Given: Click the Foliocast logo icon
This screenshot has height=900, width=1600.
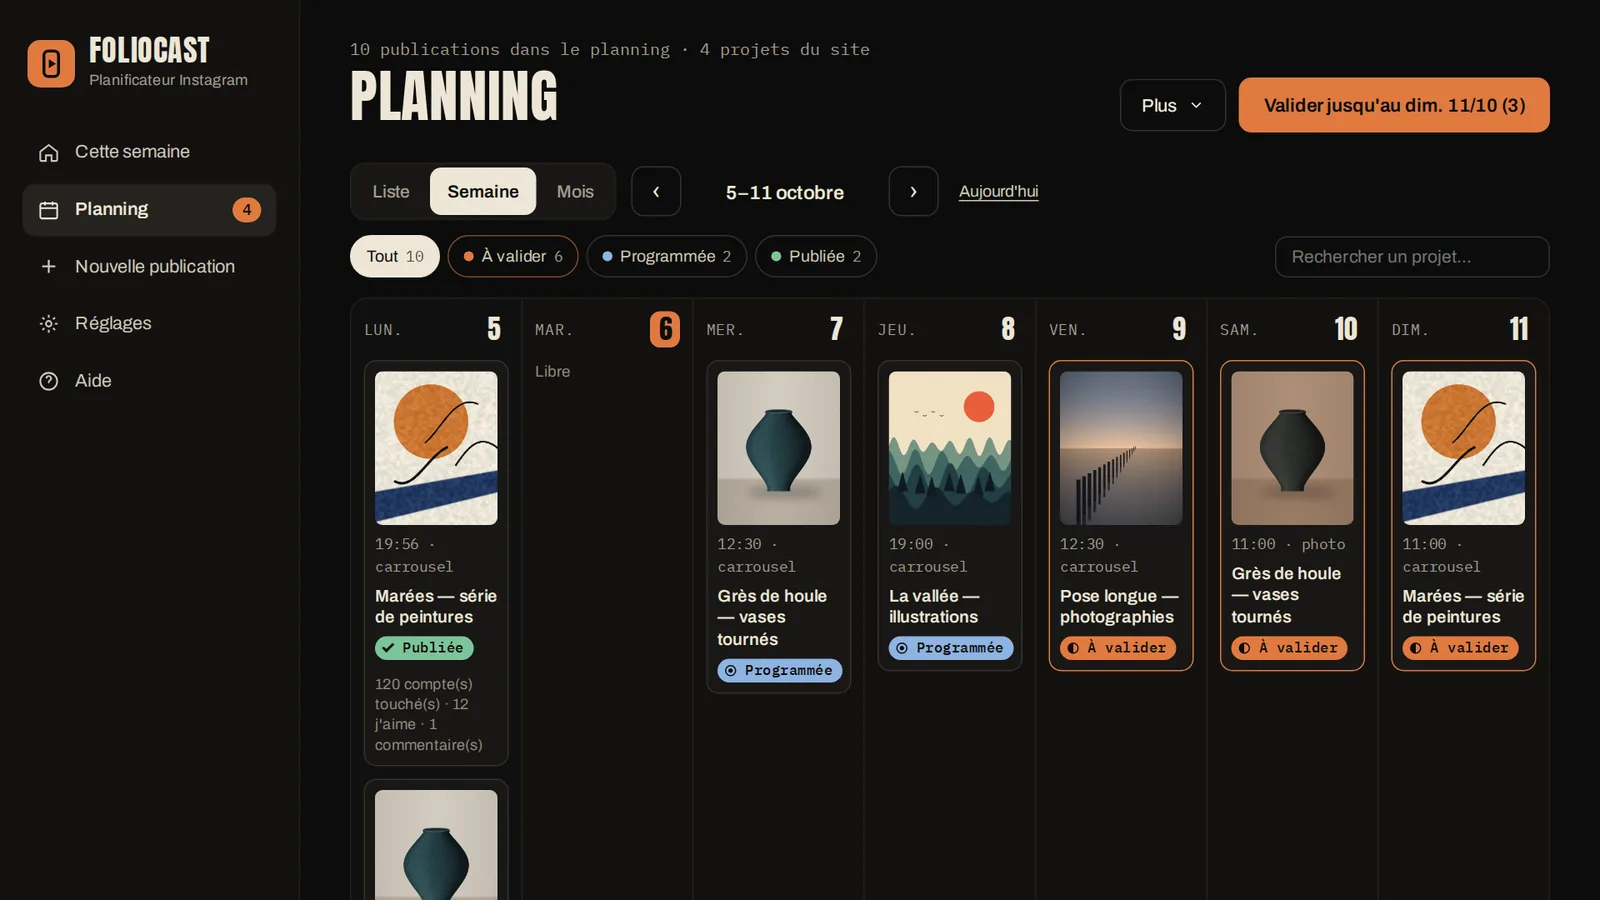Looking at the screenshot, I should (x=51, y=64).
